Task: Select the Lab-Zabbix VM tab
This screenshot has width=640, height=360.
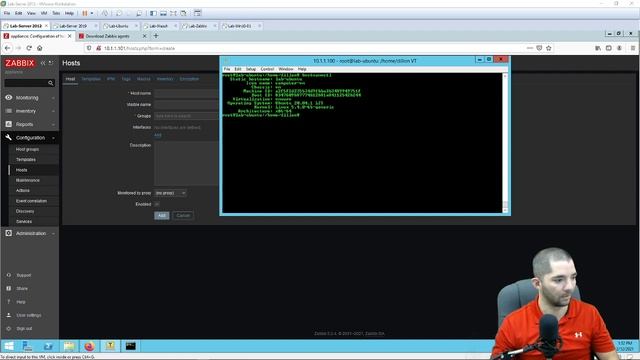Action: (x=198, y=26)
